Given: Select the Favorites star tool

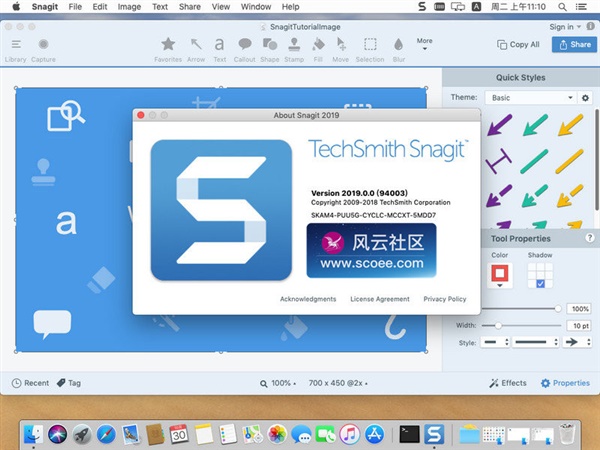Looking at the screenshot, I should point(168,50).
